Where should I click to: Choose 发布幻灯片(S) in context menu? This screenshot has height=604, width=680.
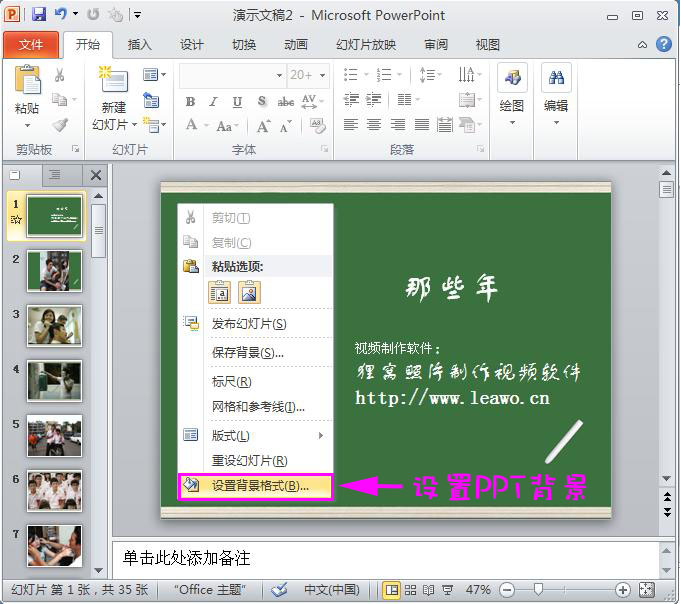[255, 323]
